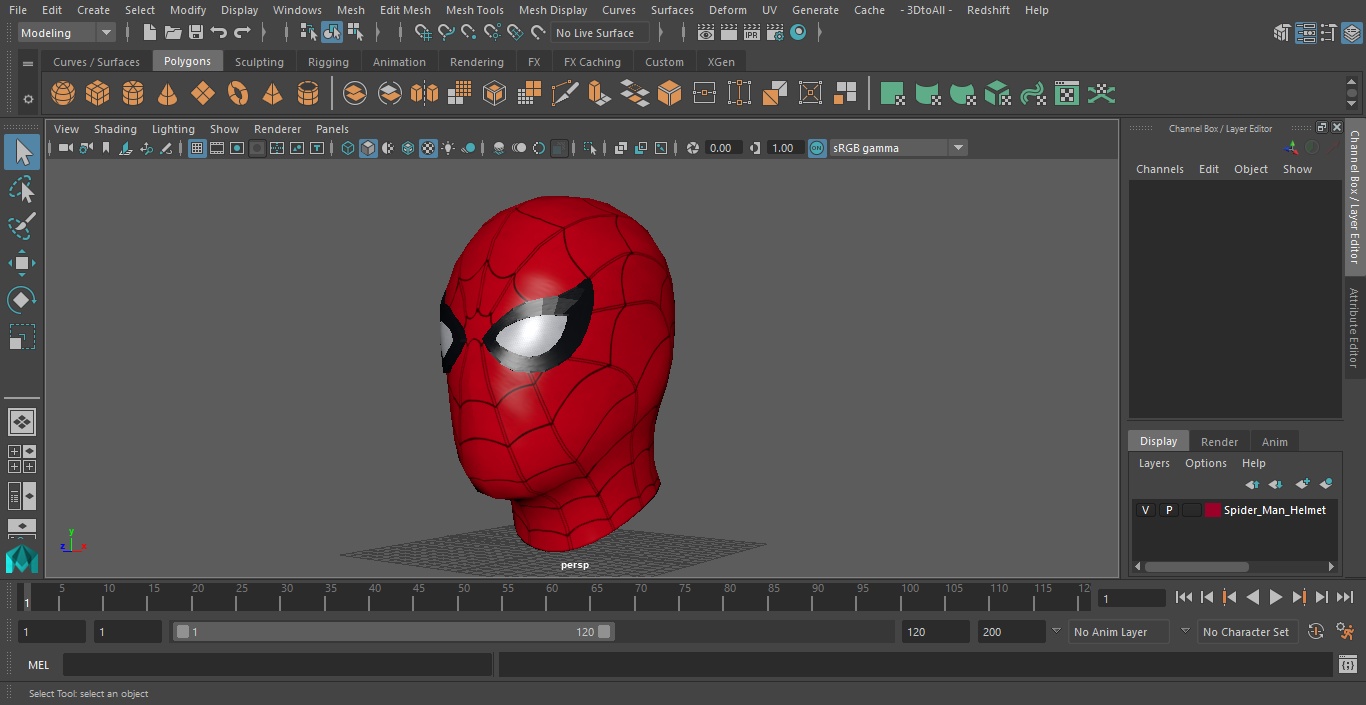Click shelf settings gear icon
Screen dimensions: 1366x705
click(x=28, y=99)
